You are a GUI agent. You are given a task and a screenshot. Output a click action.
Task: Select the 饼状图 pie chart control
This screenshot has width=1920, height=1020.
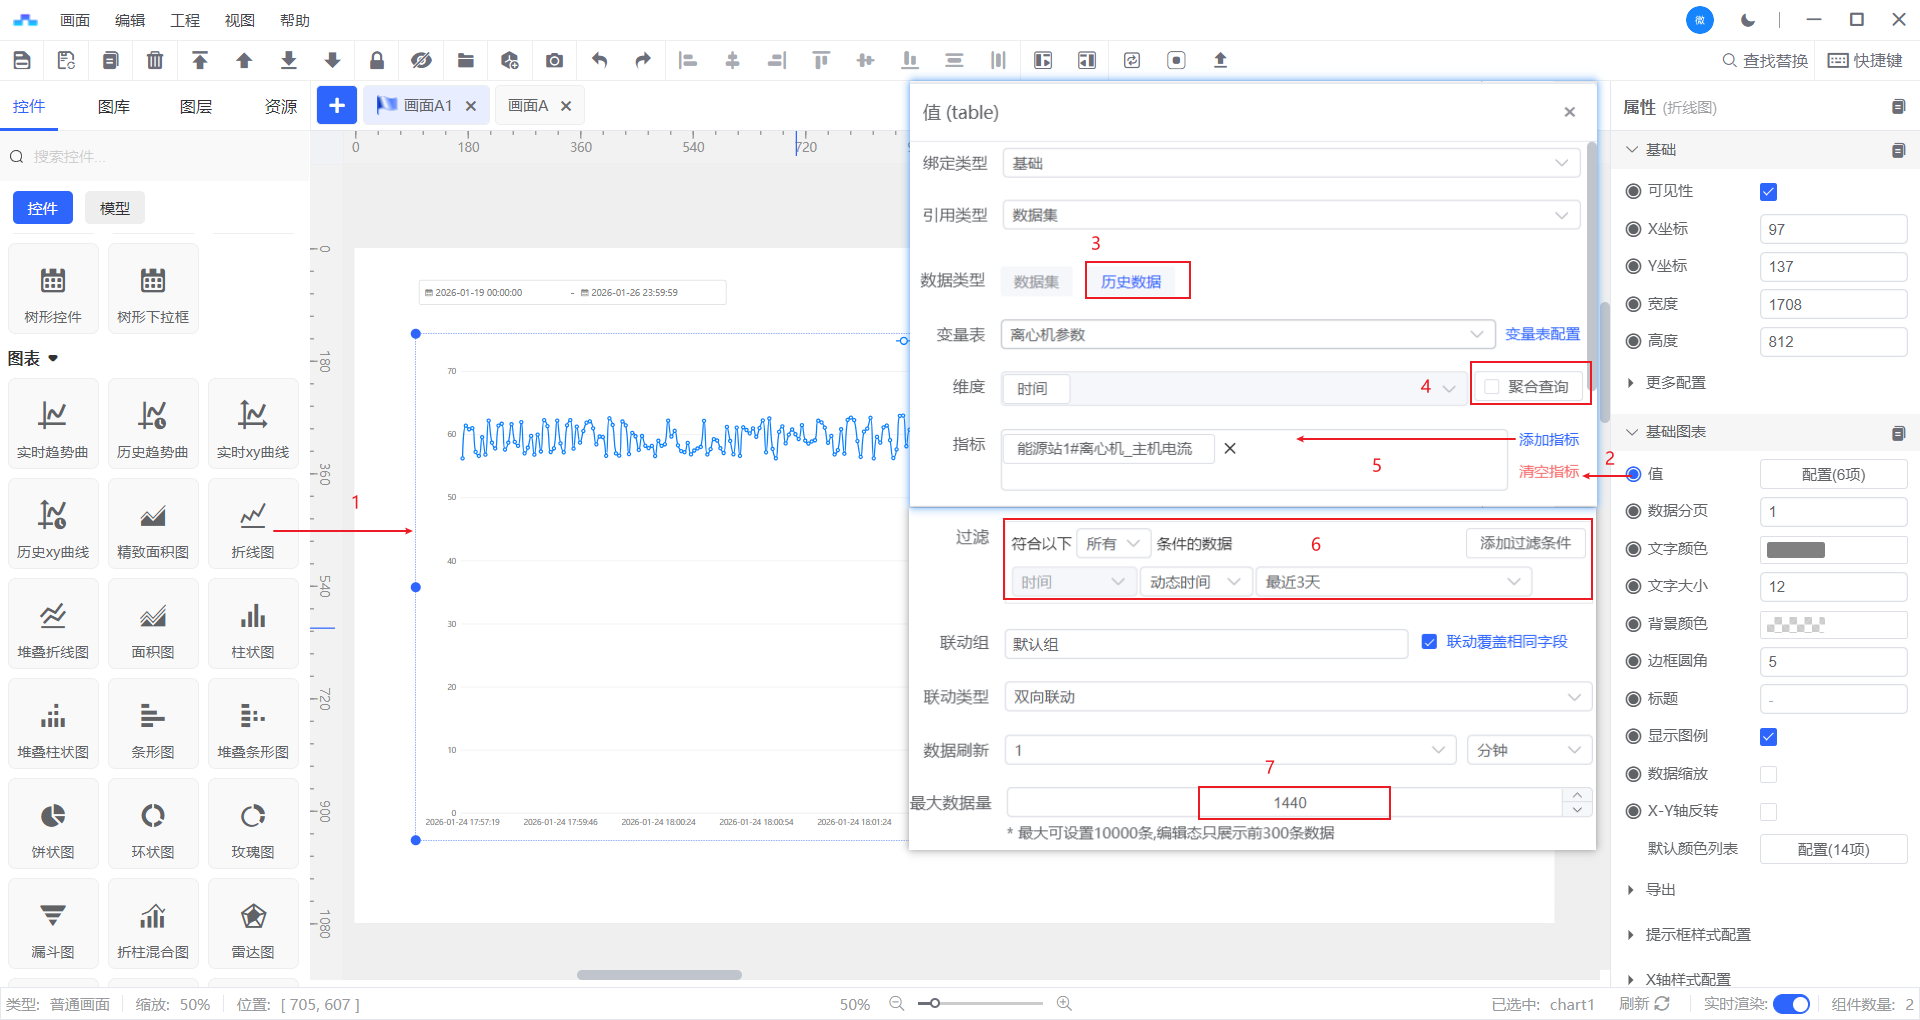coord(53,826)
